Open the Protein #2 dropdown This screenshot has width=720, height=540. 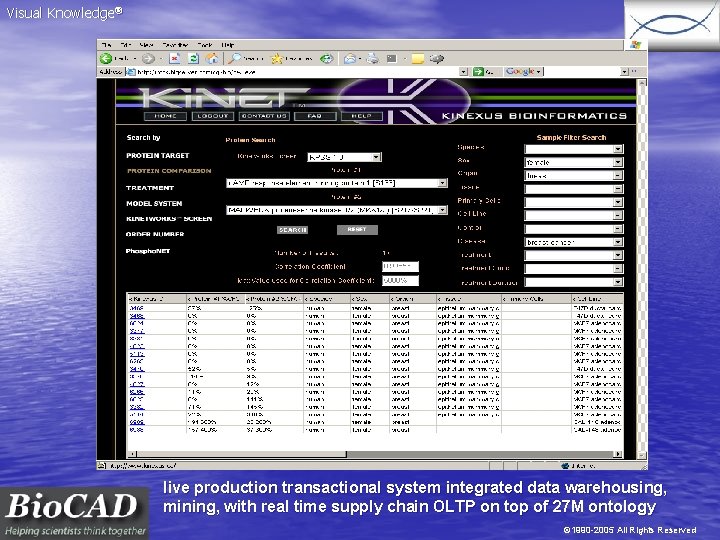pyautogui.click(x=337, y=210)
